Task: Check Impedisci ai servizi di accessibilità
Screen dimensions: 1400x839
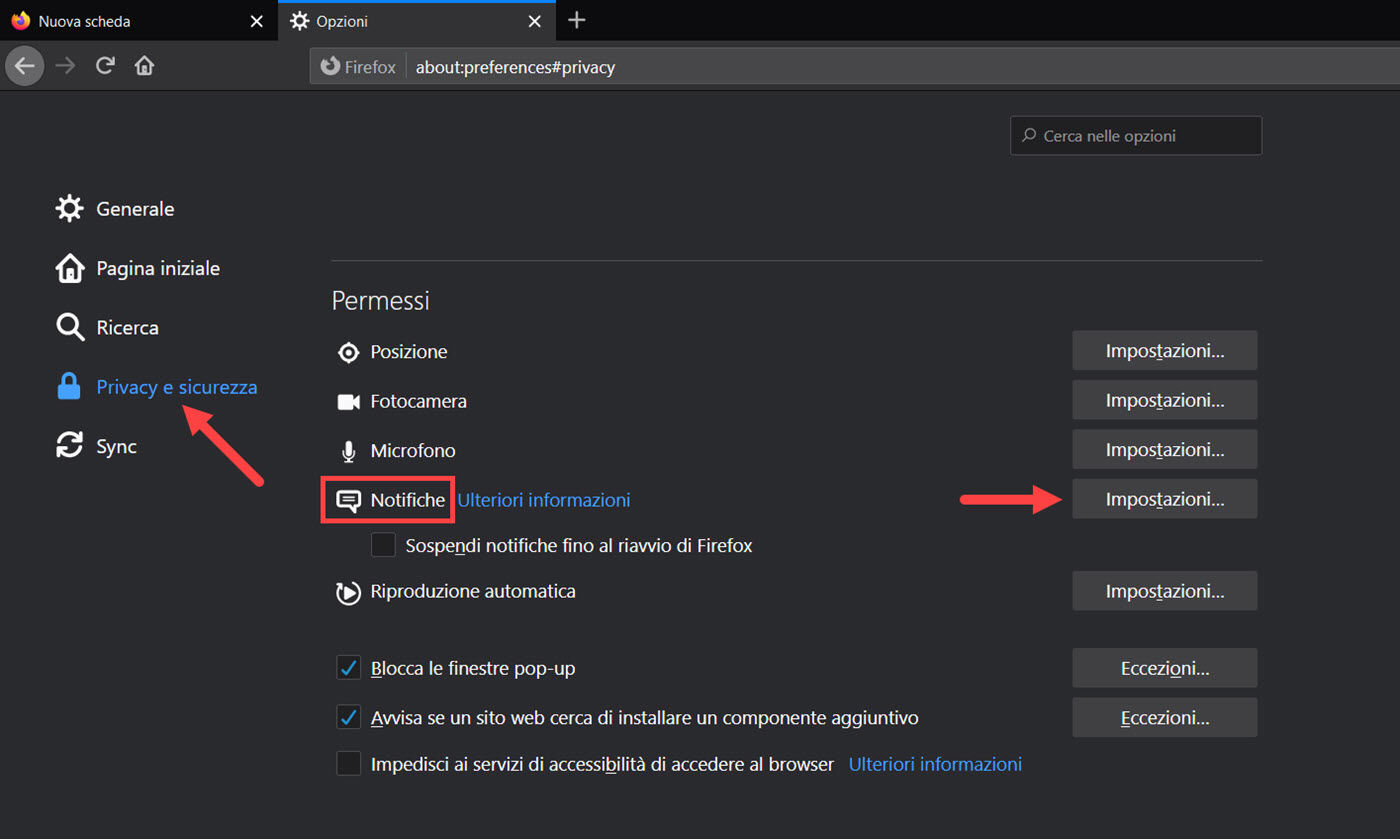Action: [x=348, y=764]
